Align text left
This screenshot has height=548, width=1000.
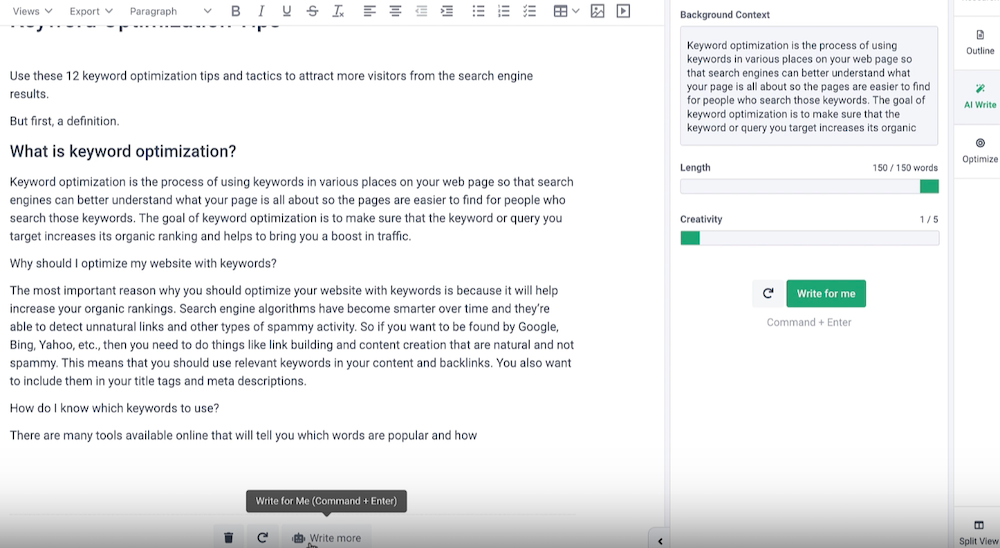pyautogui.click(x=369, y=11)
